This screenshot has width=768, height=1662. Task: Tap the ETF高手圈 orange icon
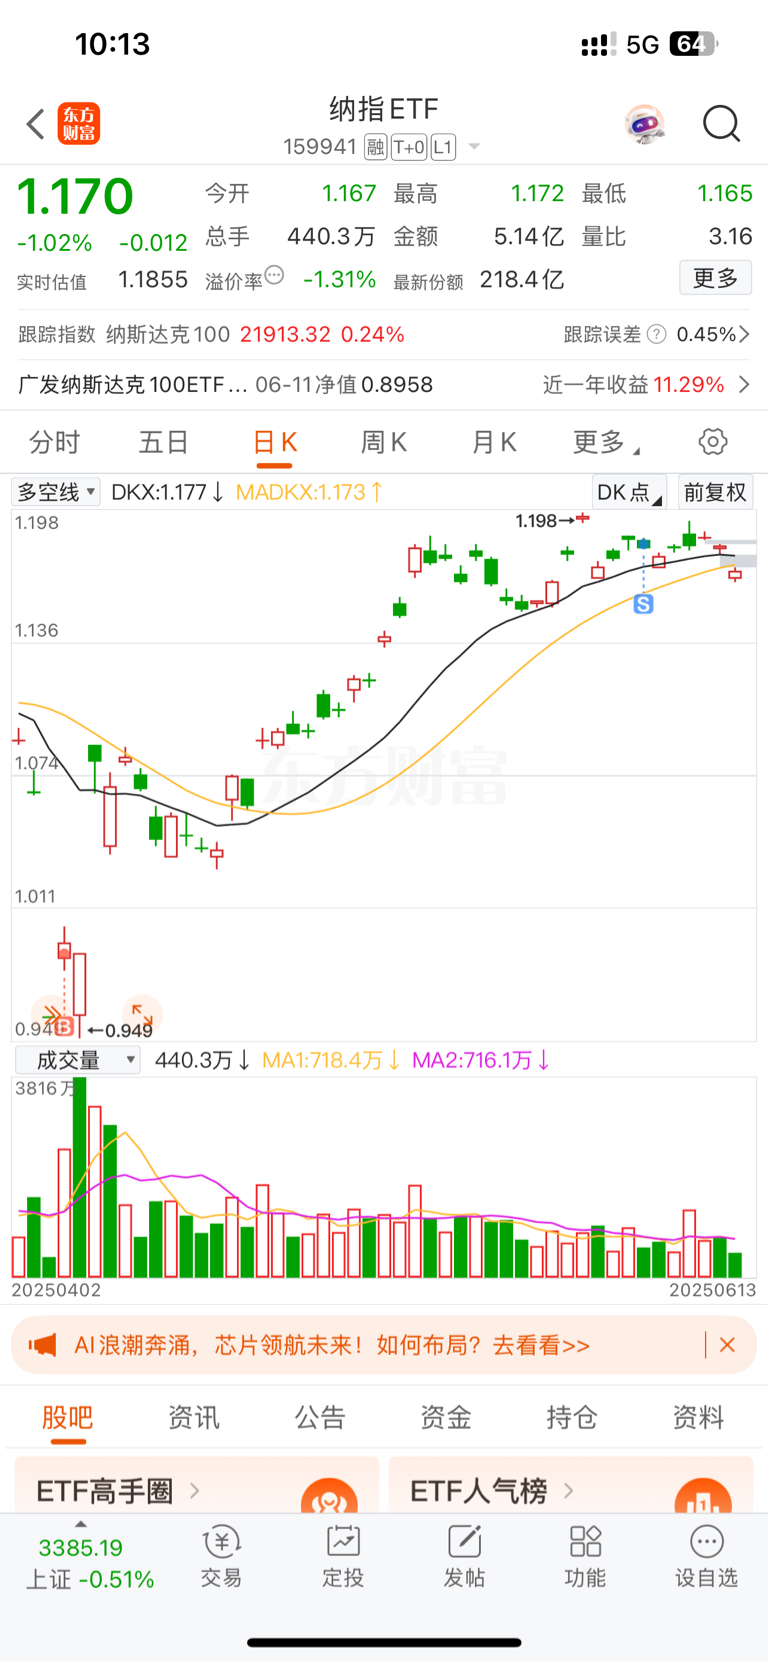329,1495
